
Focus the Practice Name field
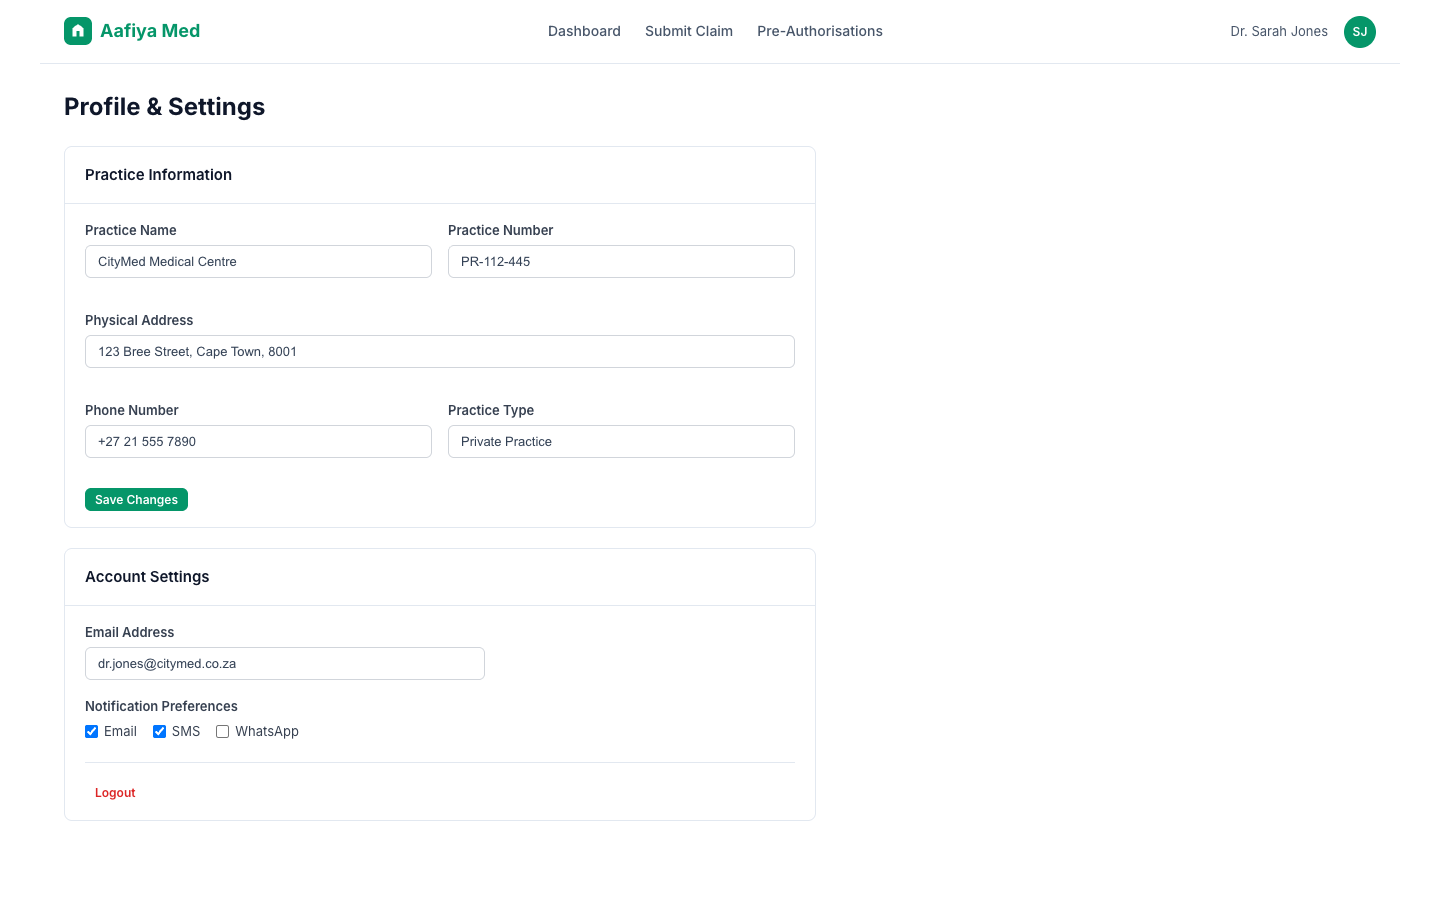coord(258,262)
